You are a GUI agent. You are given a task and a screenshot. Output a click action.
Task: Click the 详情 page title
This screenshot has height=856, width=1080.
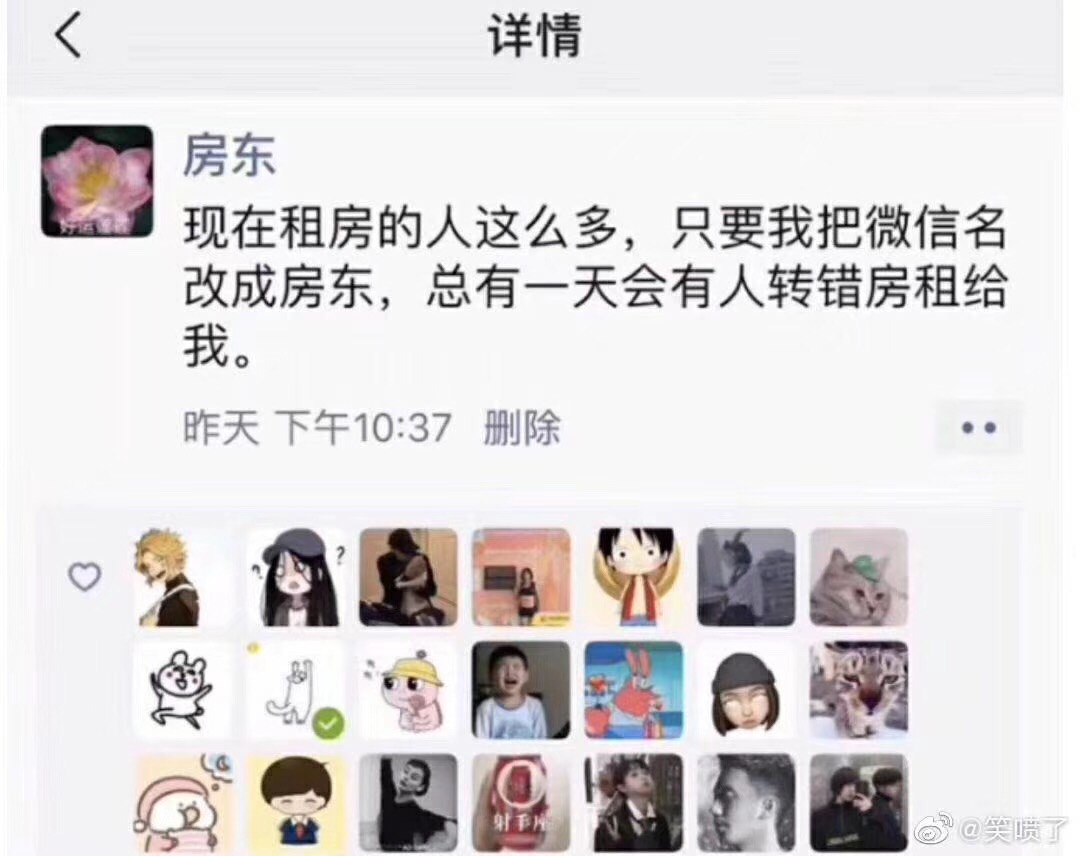click(535, 34)
